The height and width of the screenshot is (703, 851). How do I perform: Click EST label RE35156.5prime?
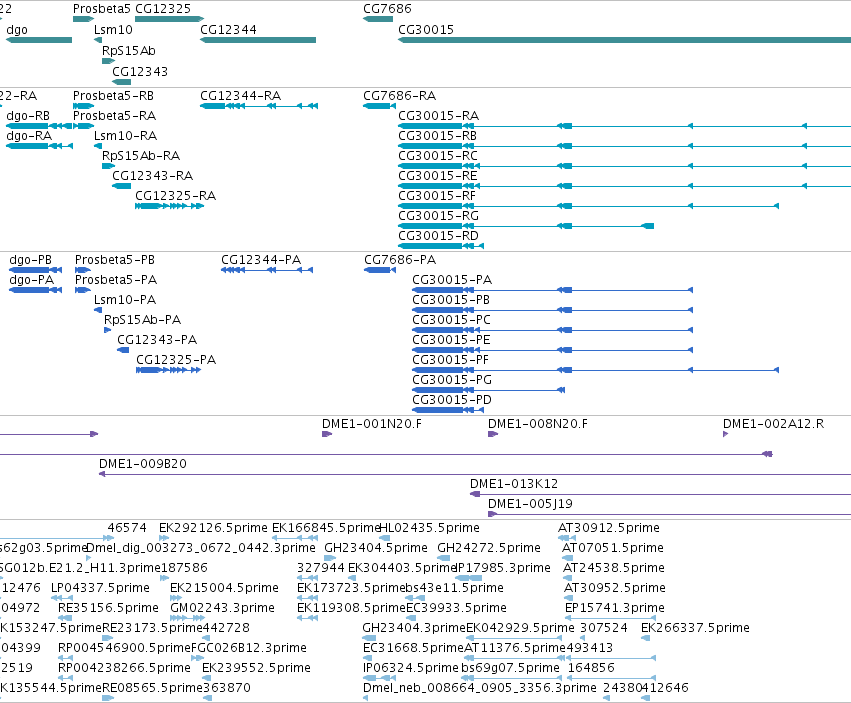109,609
